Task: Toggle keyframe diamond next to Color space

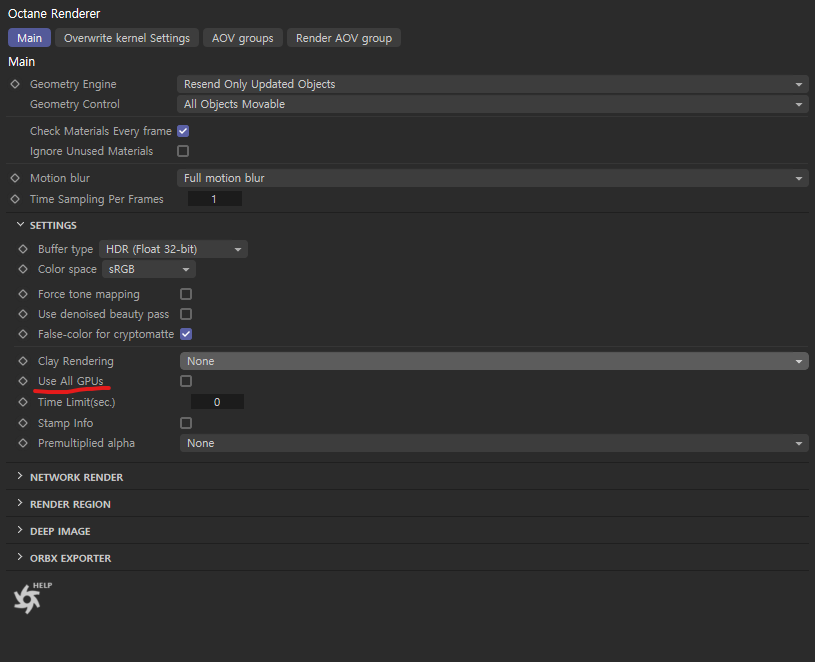Action: (23, 269)
